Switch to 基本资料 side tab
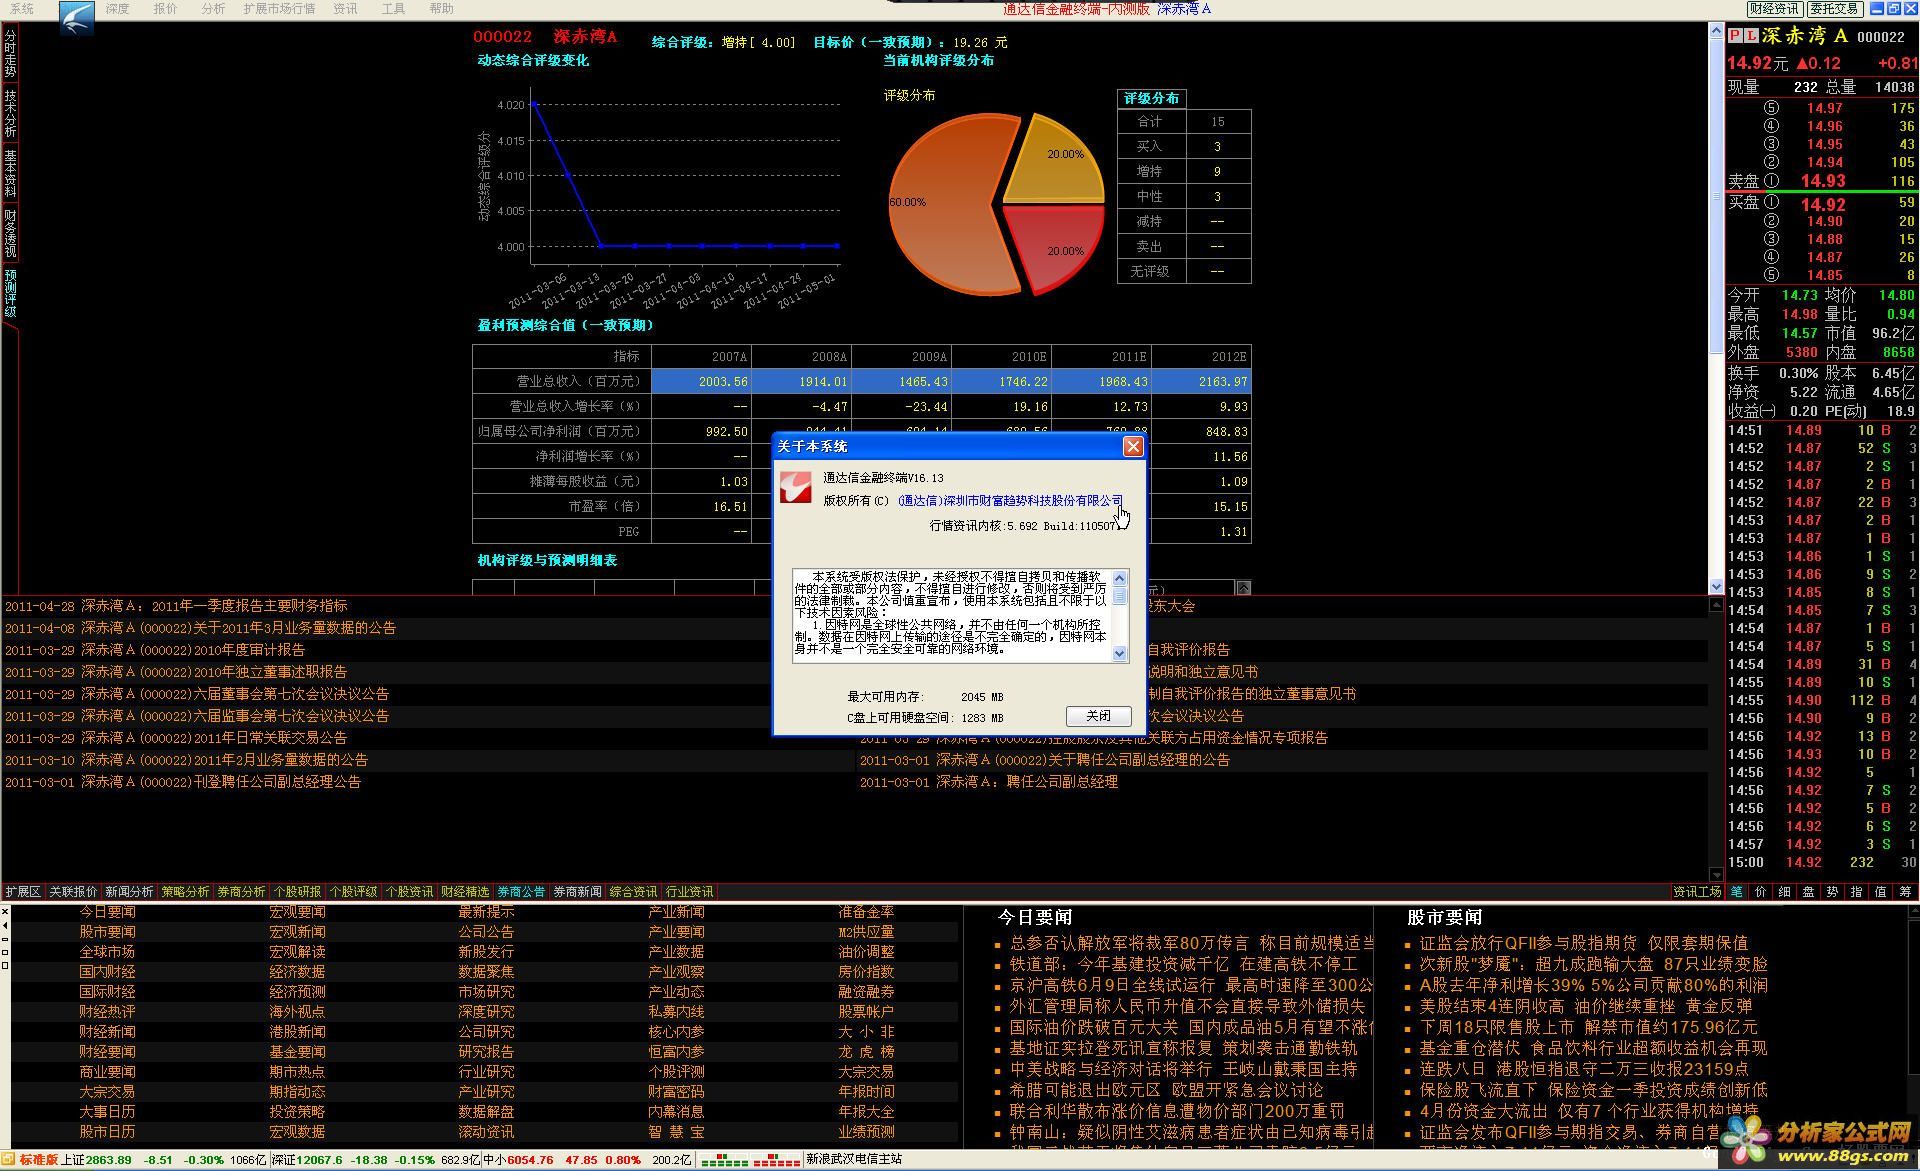This screenshot has width=1920, height=1171. [10, 173]
